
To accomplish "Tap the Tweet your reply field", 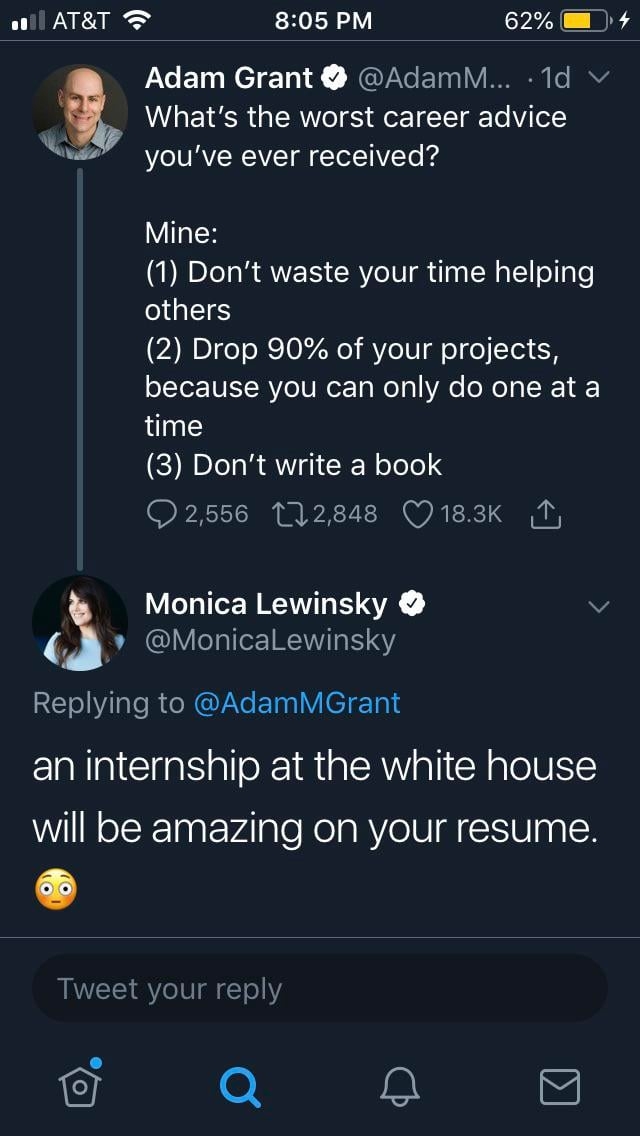I will 320,988.
